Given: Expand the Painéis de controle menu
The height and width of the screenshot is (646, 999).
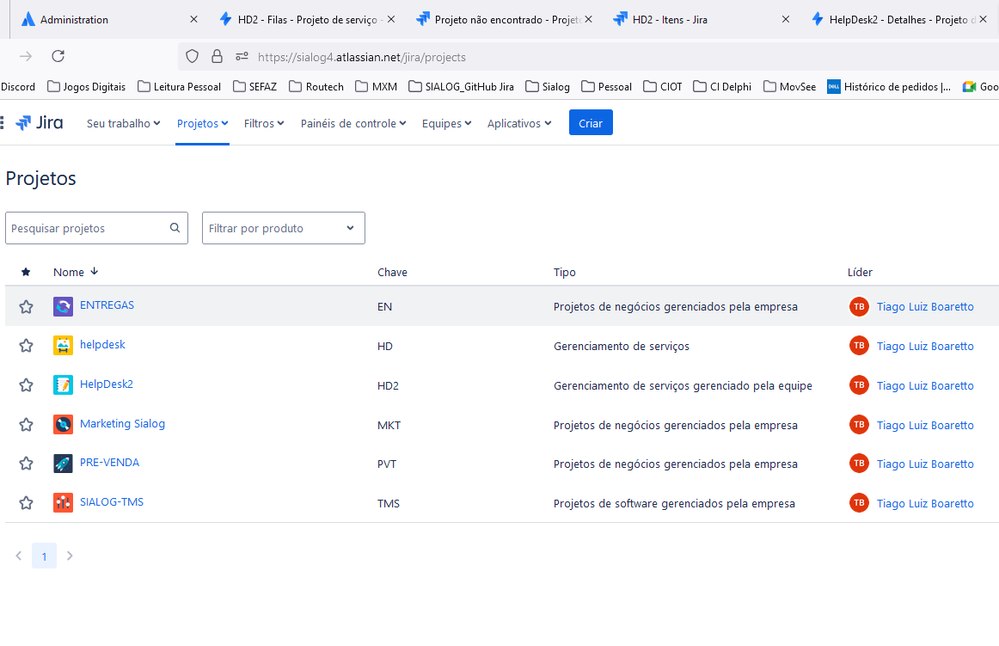Looking at the screenshot, I should click(353, 124).
